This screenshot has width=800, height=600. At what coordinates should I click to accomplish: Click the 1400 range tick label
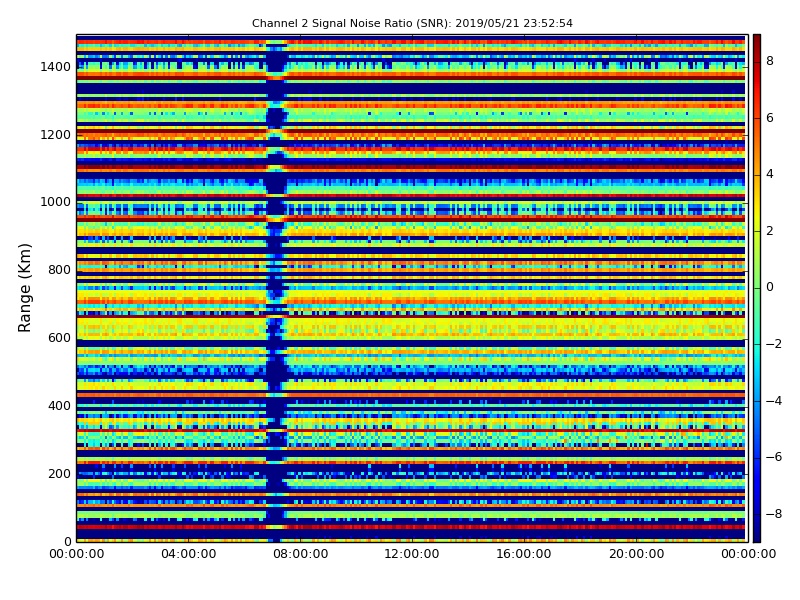(x=56, y=67)
